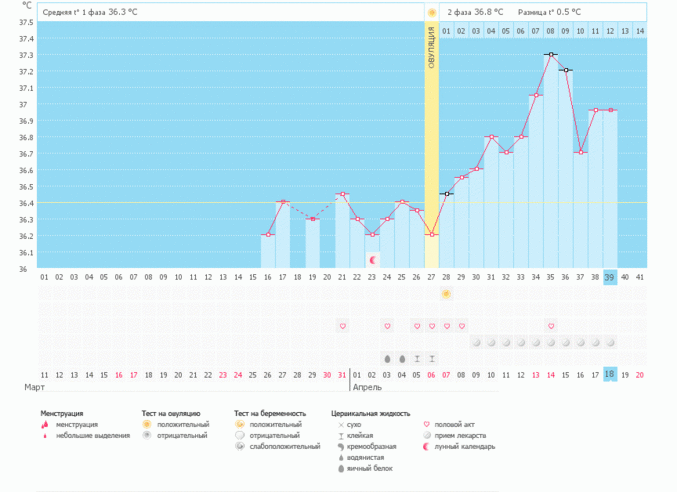
Task: Click the moon calendar icon on cycle day 23
Action: 372,260
